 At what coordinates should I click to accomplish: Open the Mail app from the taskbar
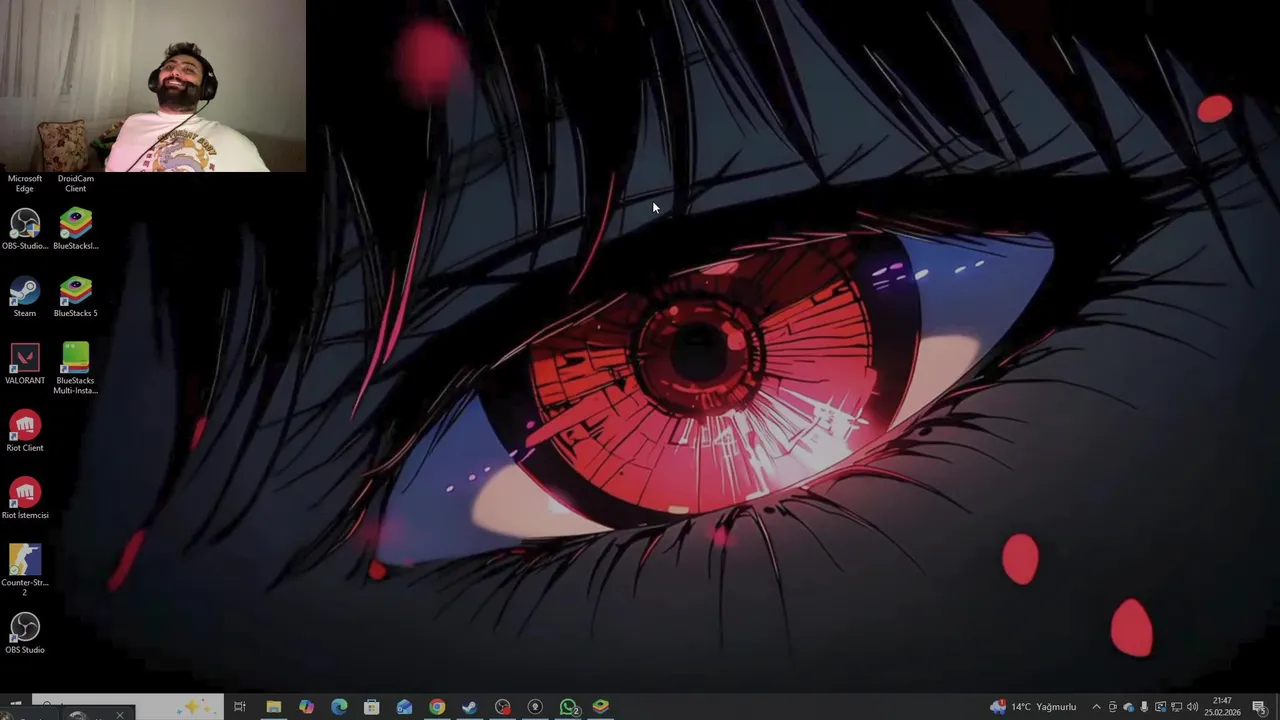(404, 707)
